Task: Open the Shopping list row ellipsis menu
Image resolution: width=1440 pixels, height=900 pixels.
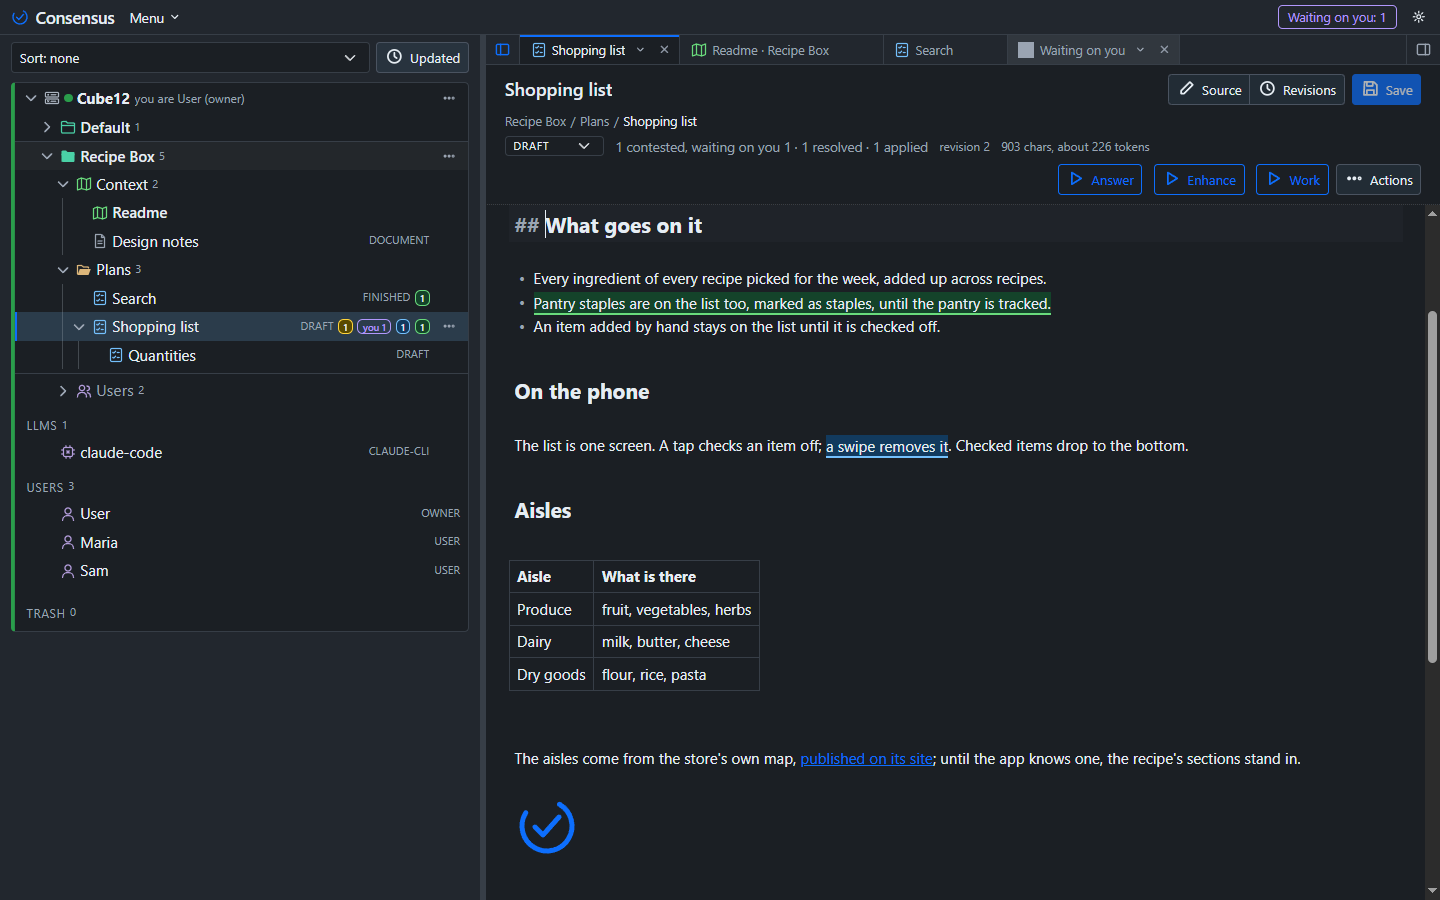Action: click(x=449, y=326)
